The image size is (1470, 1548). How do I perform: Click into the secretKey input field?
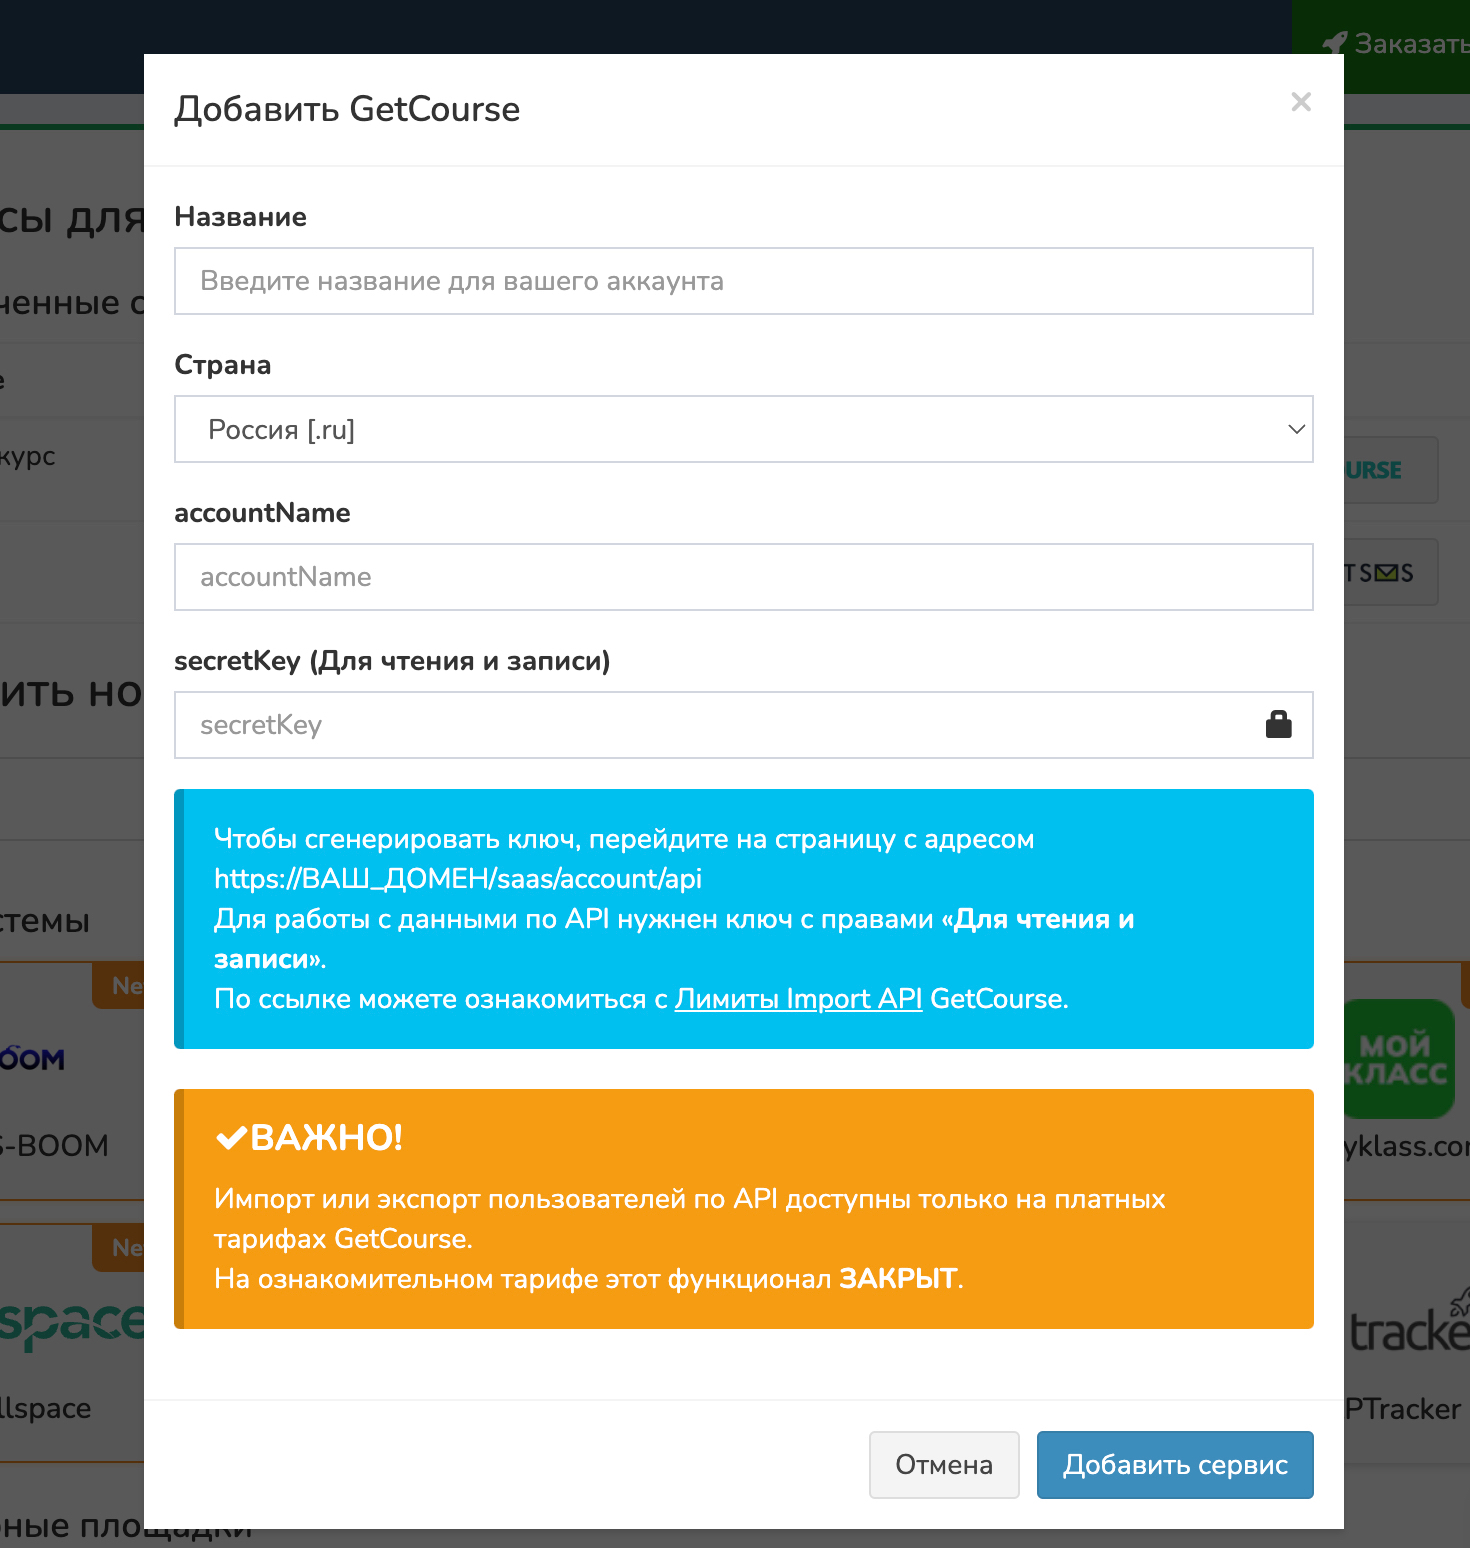[720, 725]
